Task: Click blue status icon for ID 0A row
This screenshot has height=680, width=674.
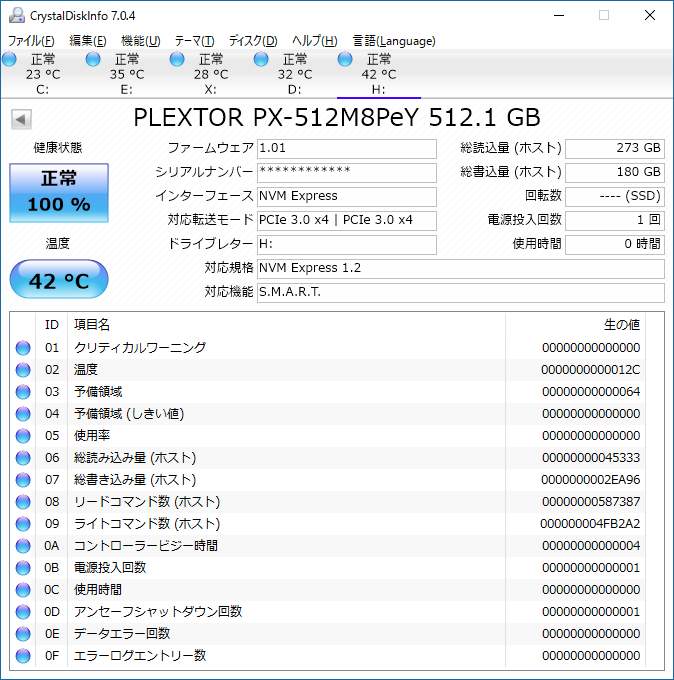Action: tap(23, 546)
